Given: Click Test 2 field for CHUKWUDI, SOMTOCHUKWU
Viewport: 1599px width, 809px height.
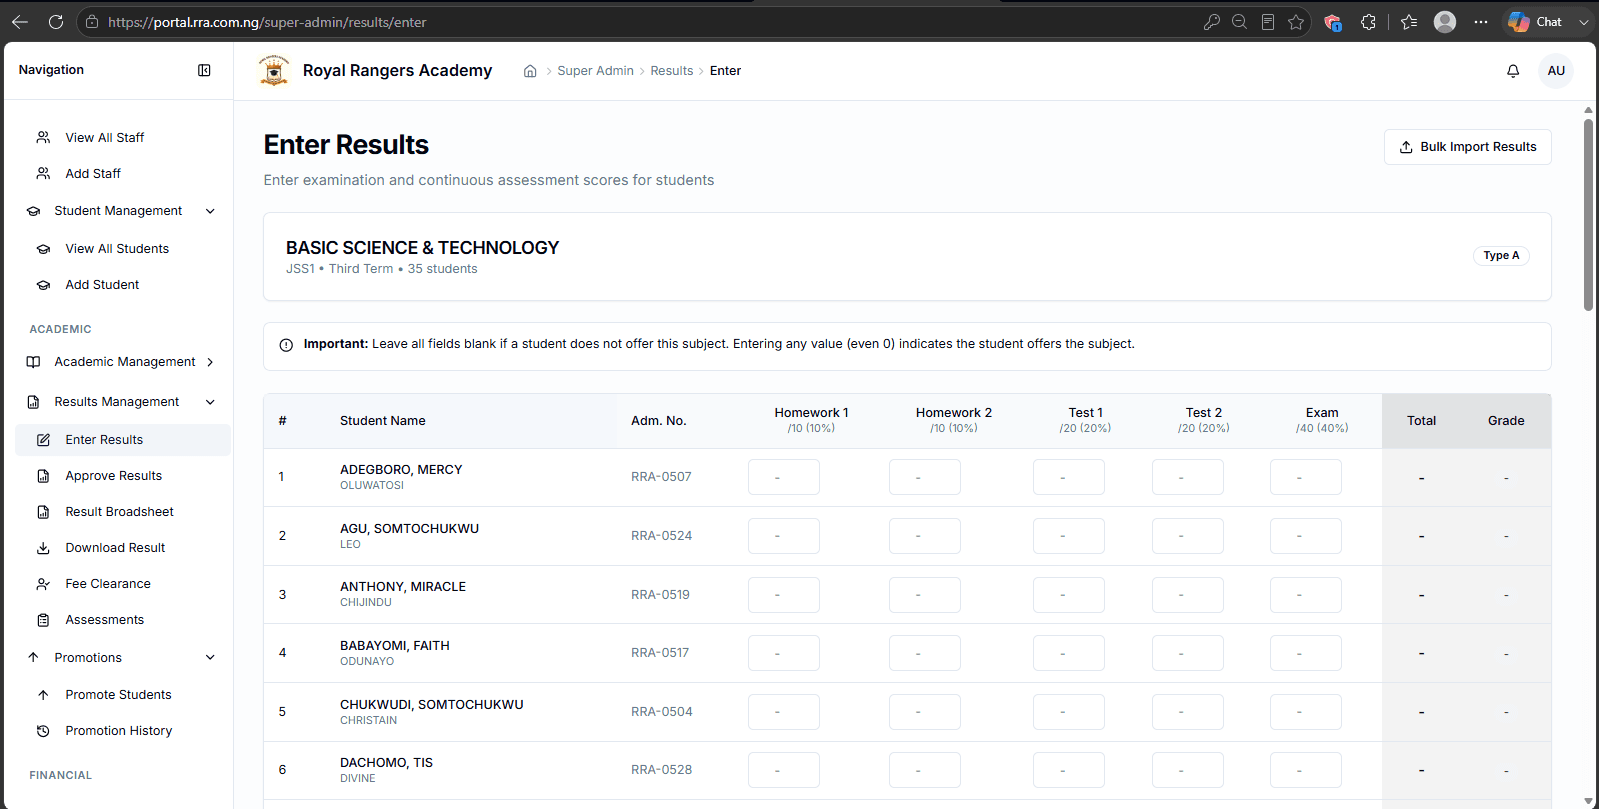Looking at the screenshot, I should 1187,712.
